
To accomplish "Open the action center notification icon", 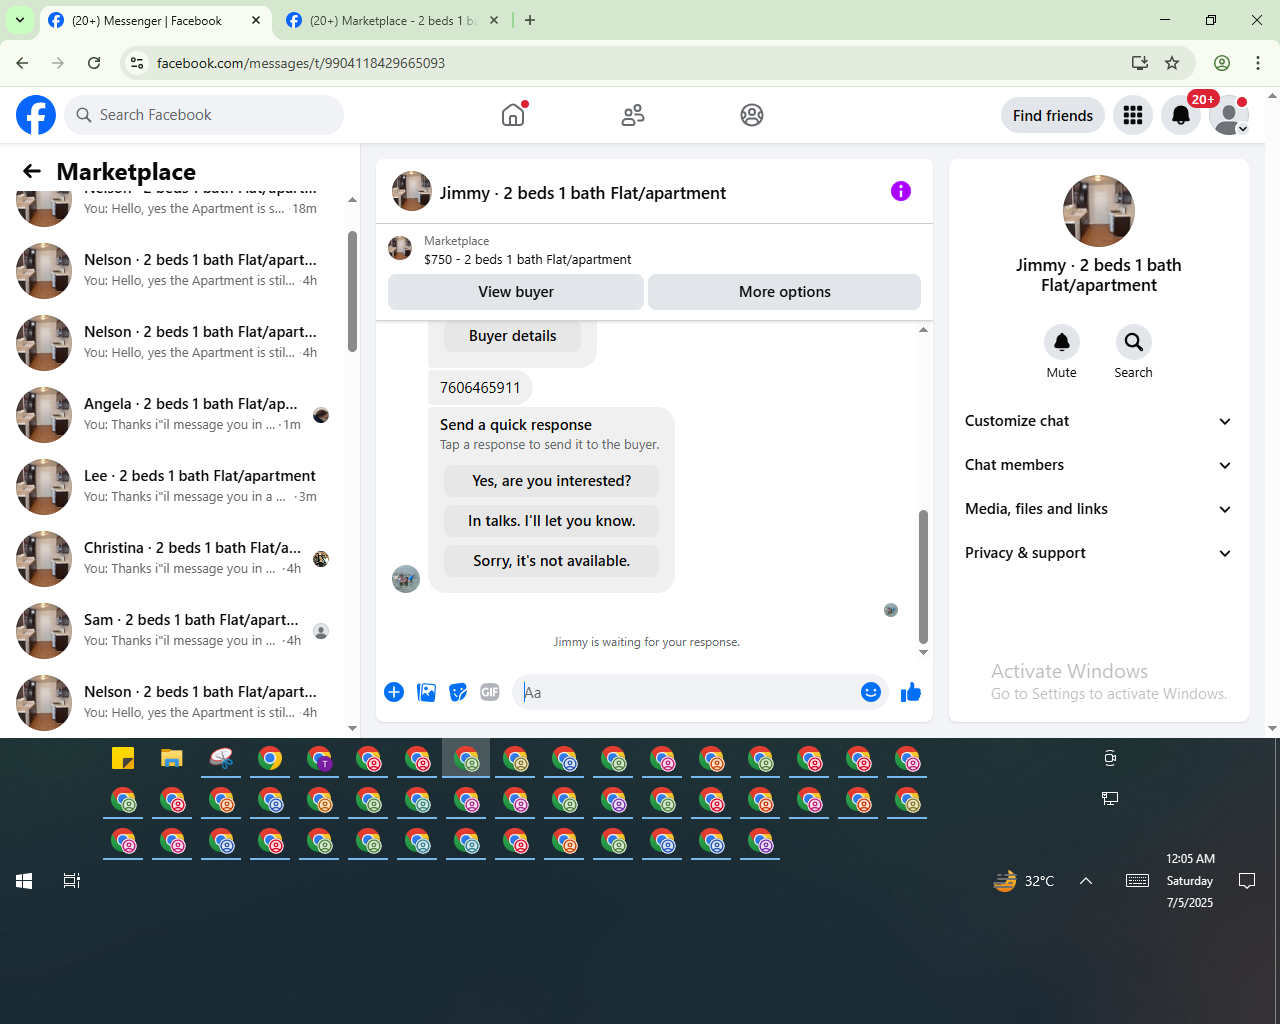I will point(1247,881).
